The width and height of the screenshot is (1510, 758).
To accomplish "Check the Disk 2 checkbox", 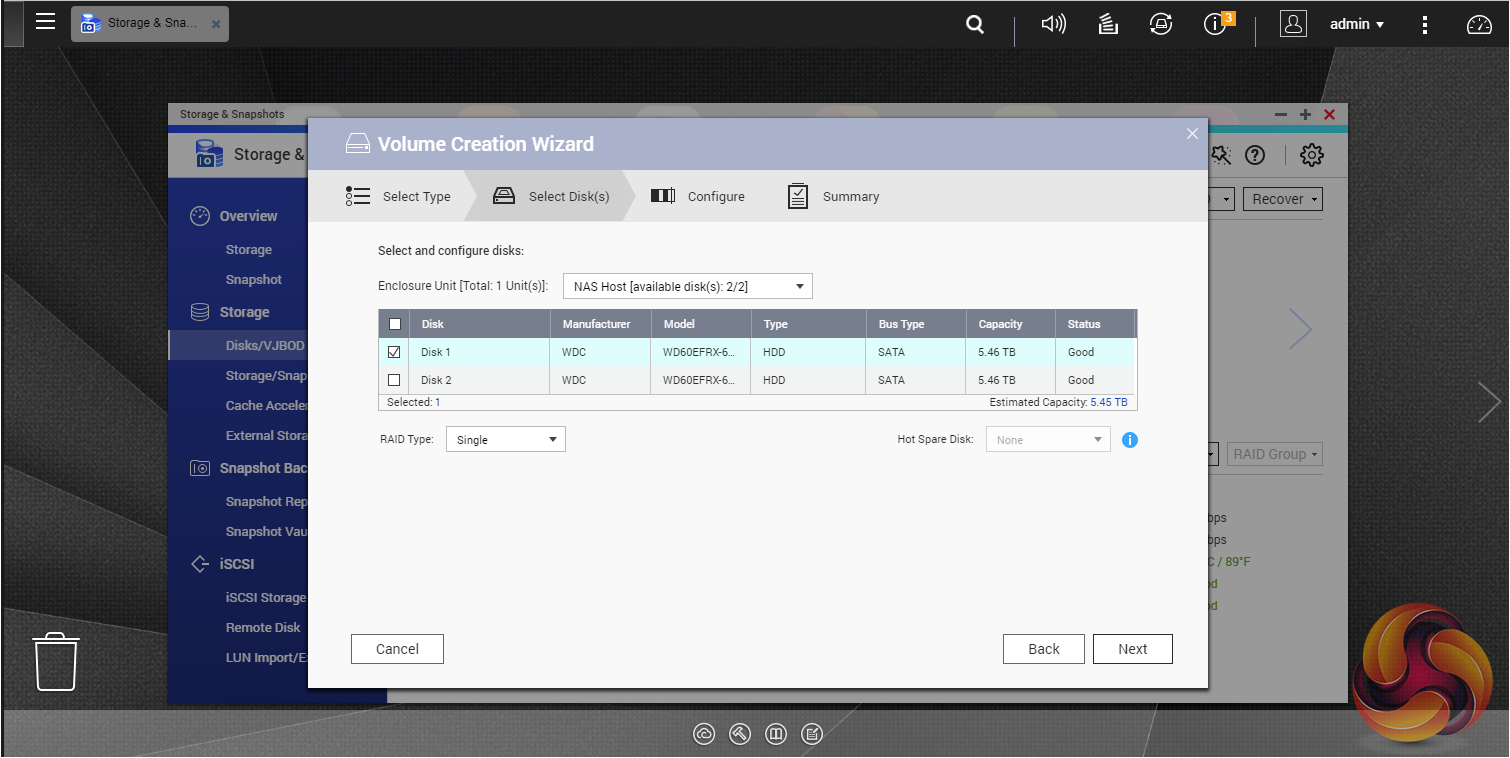I will [x=394, y=380].
